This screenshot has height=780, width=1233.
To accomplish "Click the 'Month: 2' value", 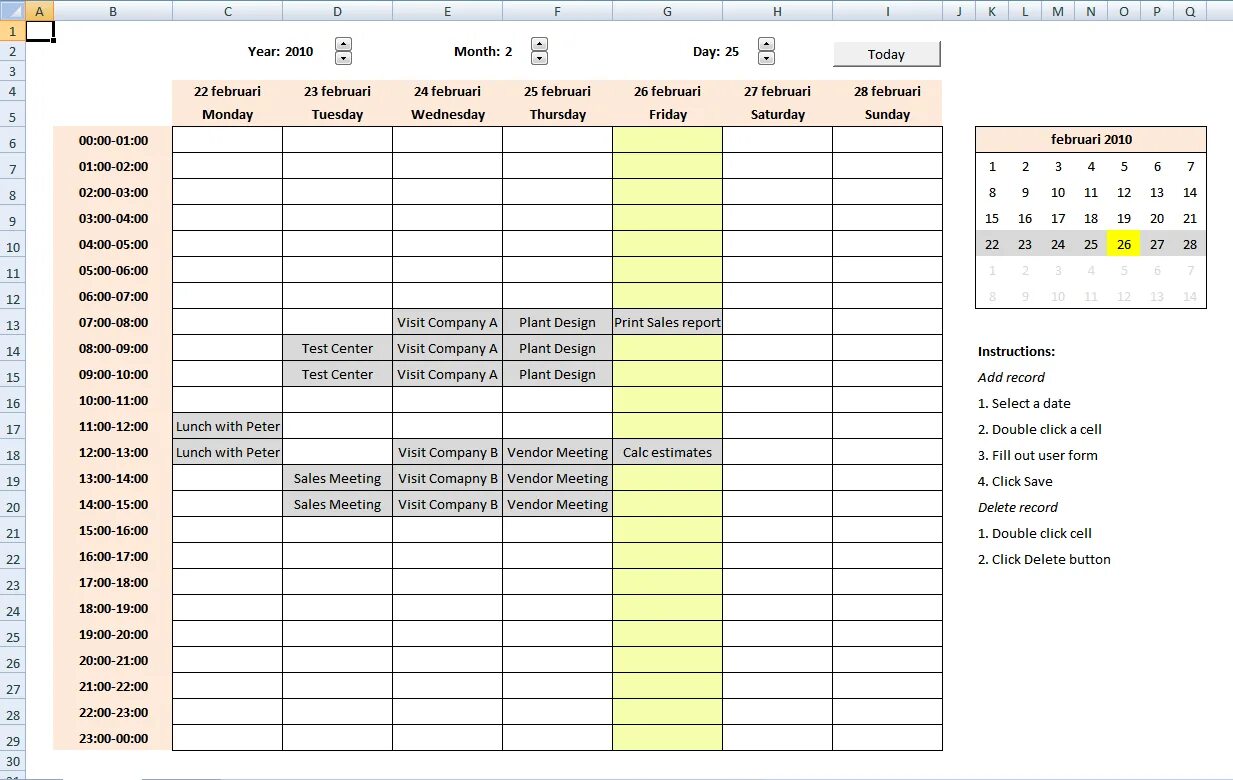I will click(x=483, y=51).
